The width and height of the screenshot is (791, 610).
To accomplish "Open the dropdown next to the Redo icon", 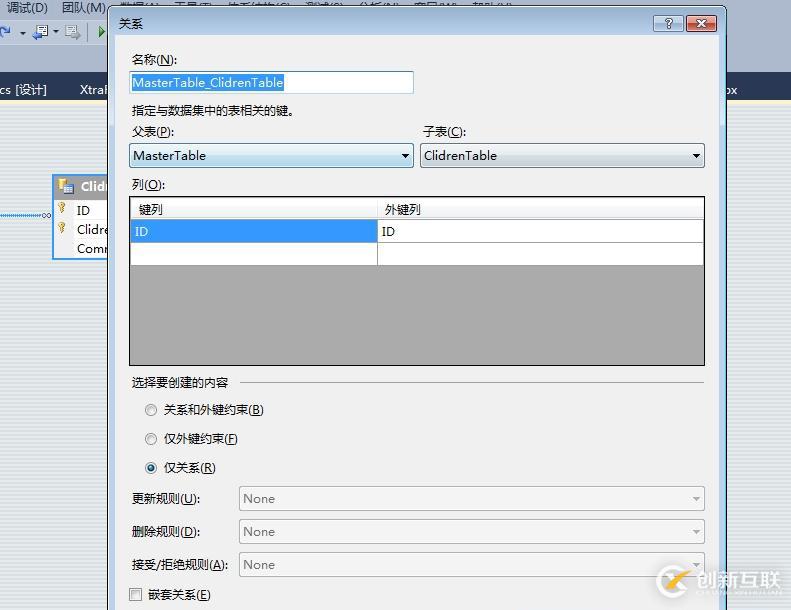I will (x=23, y=33).
